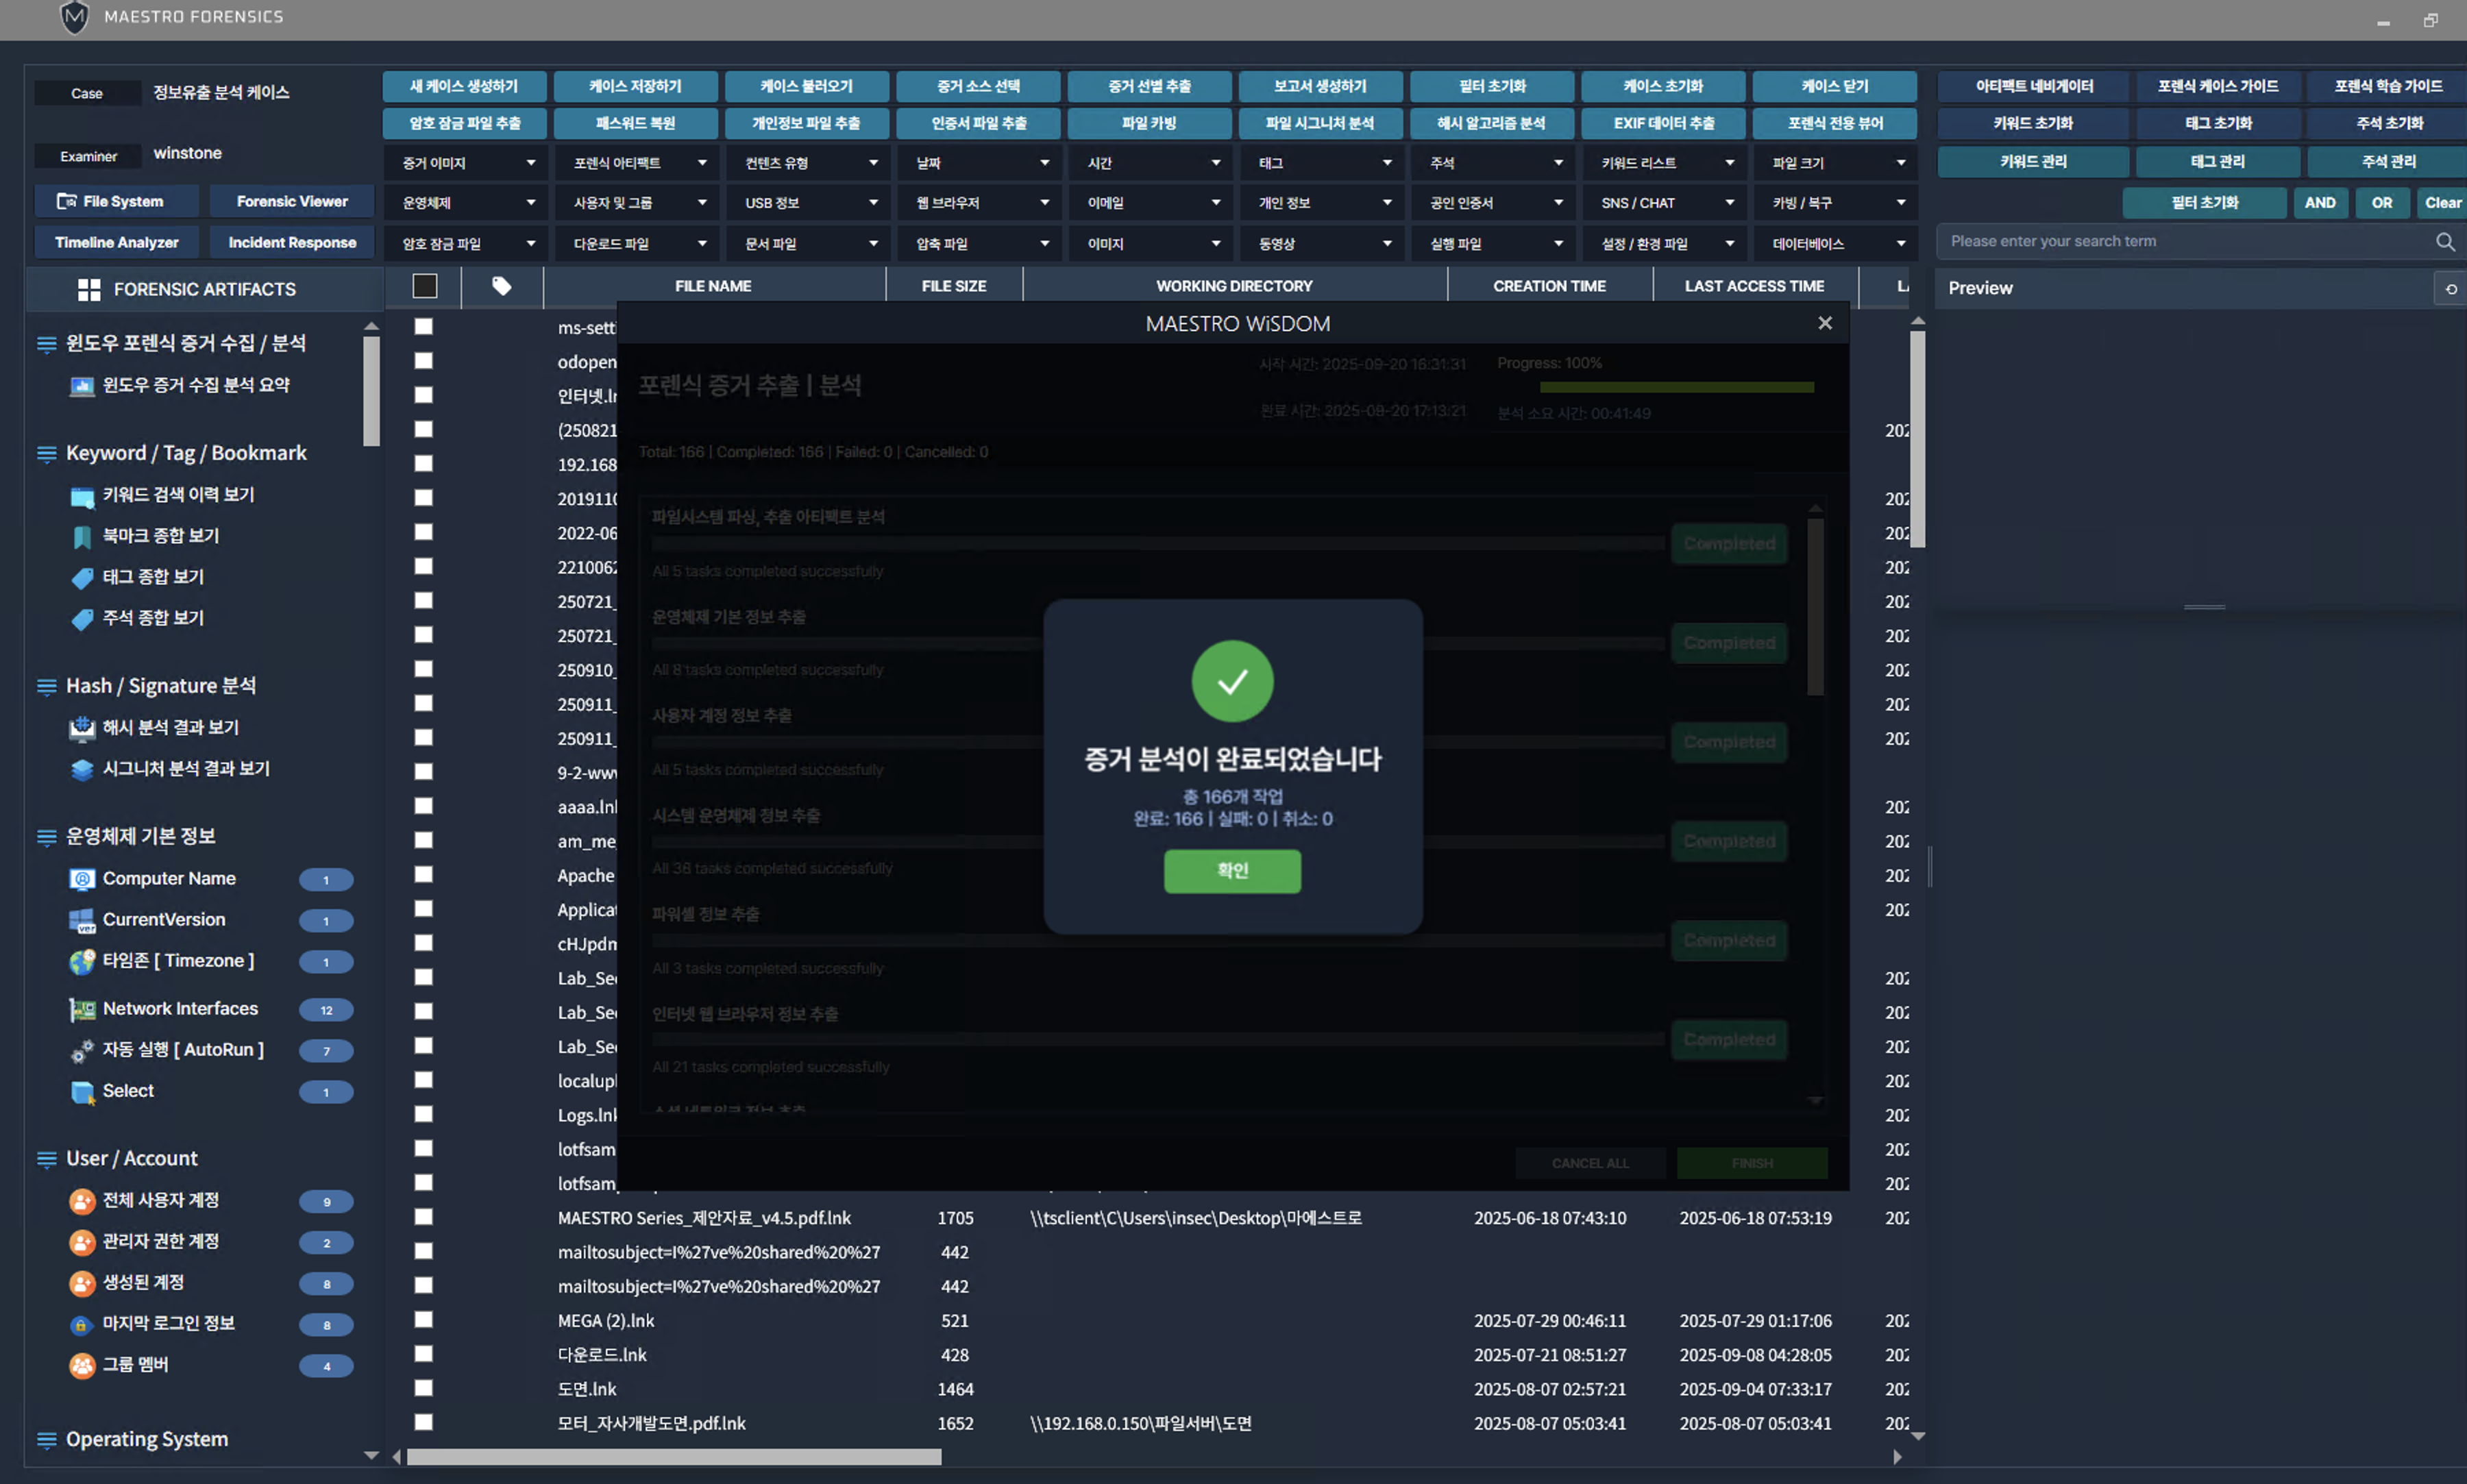
Task: Open bookmark summary view icon
Action: point(82,536)
